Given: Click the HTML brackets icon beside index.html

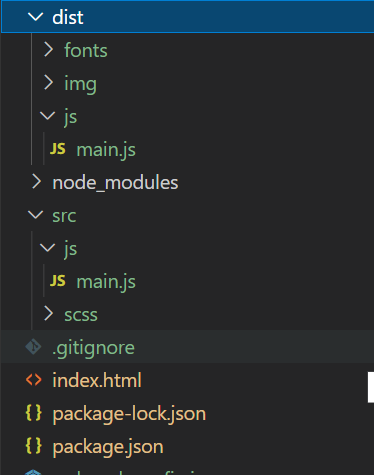Looking at the screenshot, I should 34,380.
